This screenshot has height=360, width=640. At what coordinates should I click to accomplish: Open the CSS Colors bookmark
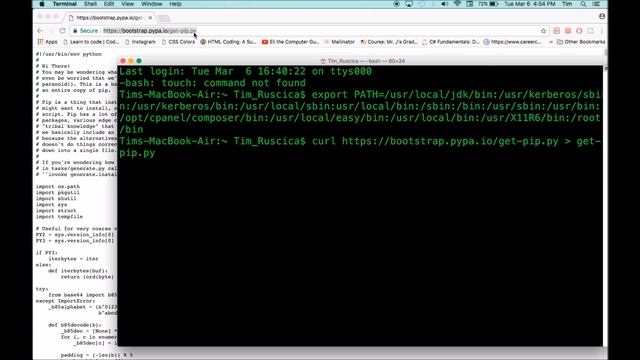[178, 42]
